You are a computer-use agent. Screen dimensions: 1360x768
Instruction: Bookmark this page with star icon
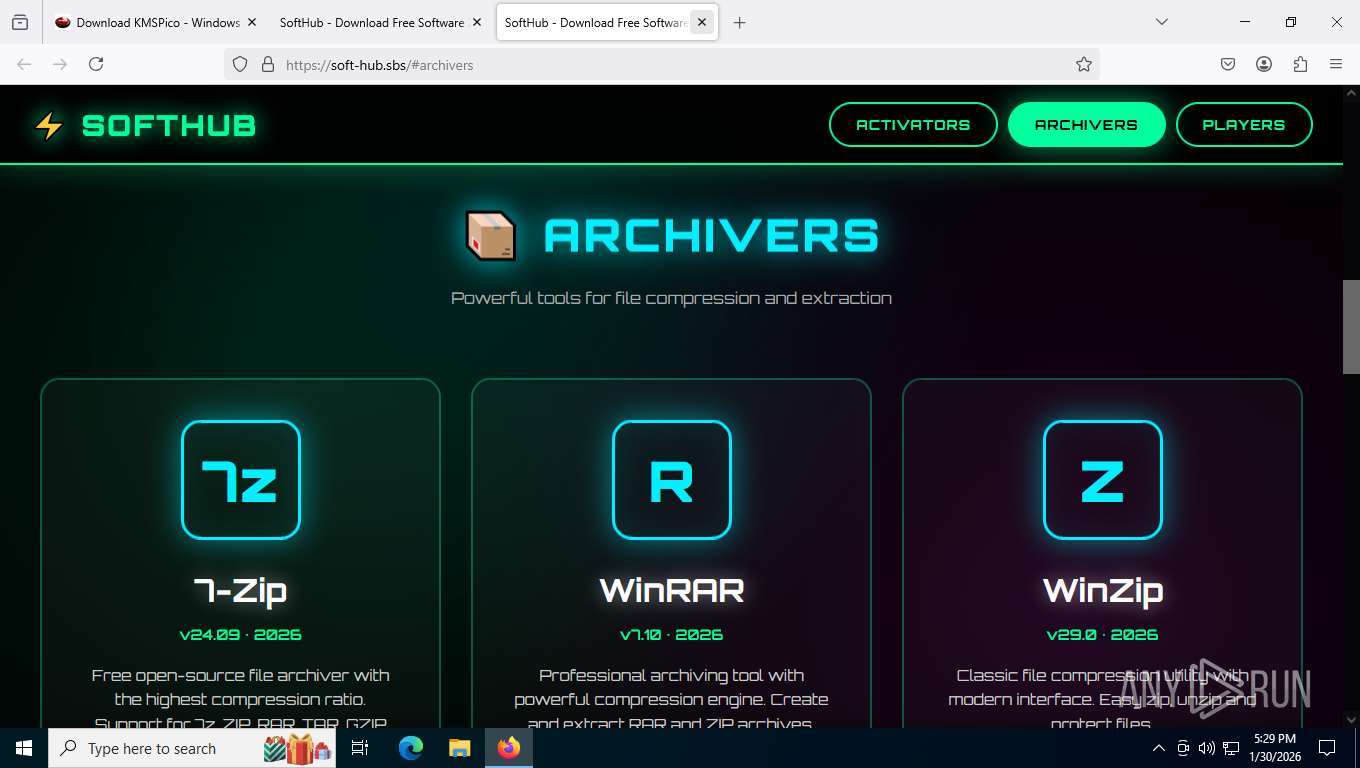(x=1084, y=64)
